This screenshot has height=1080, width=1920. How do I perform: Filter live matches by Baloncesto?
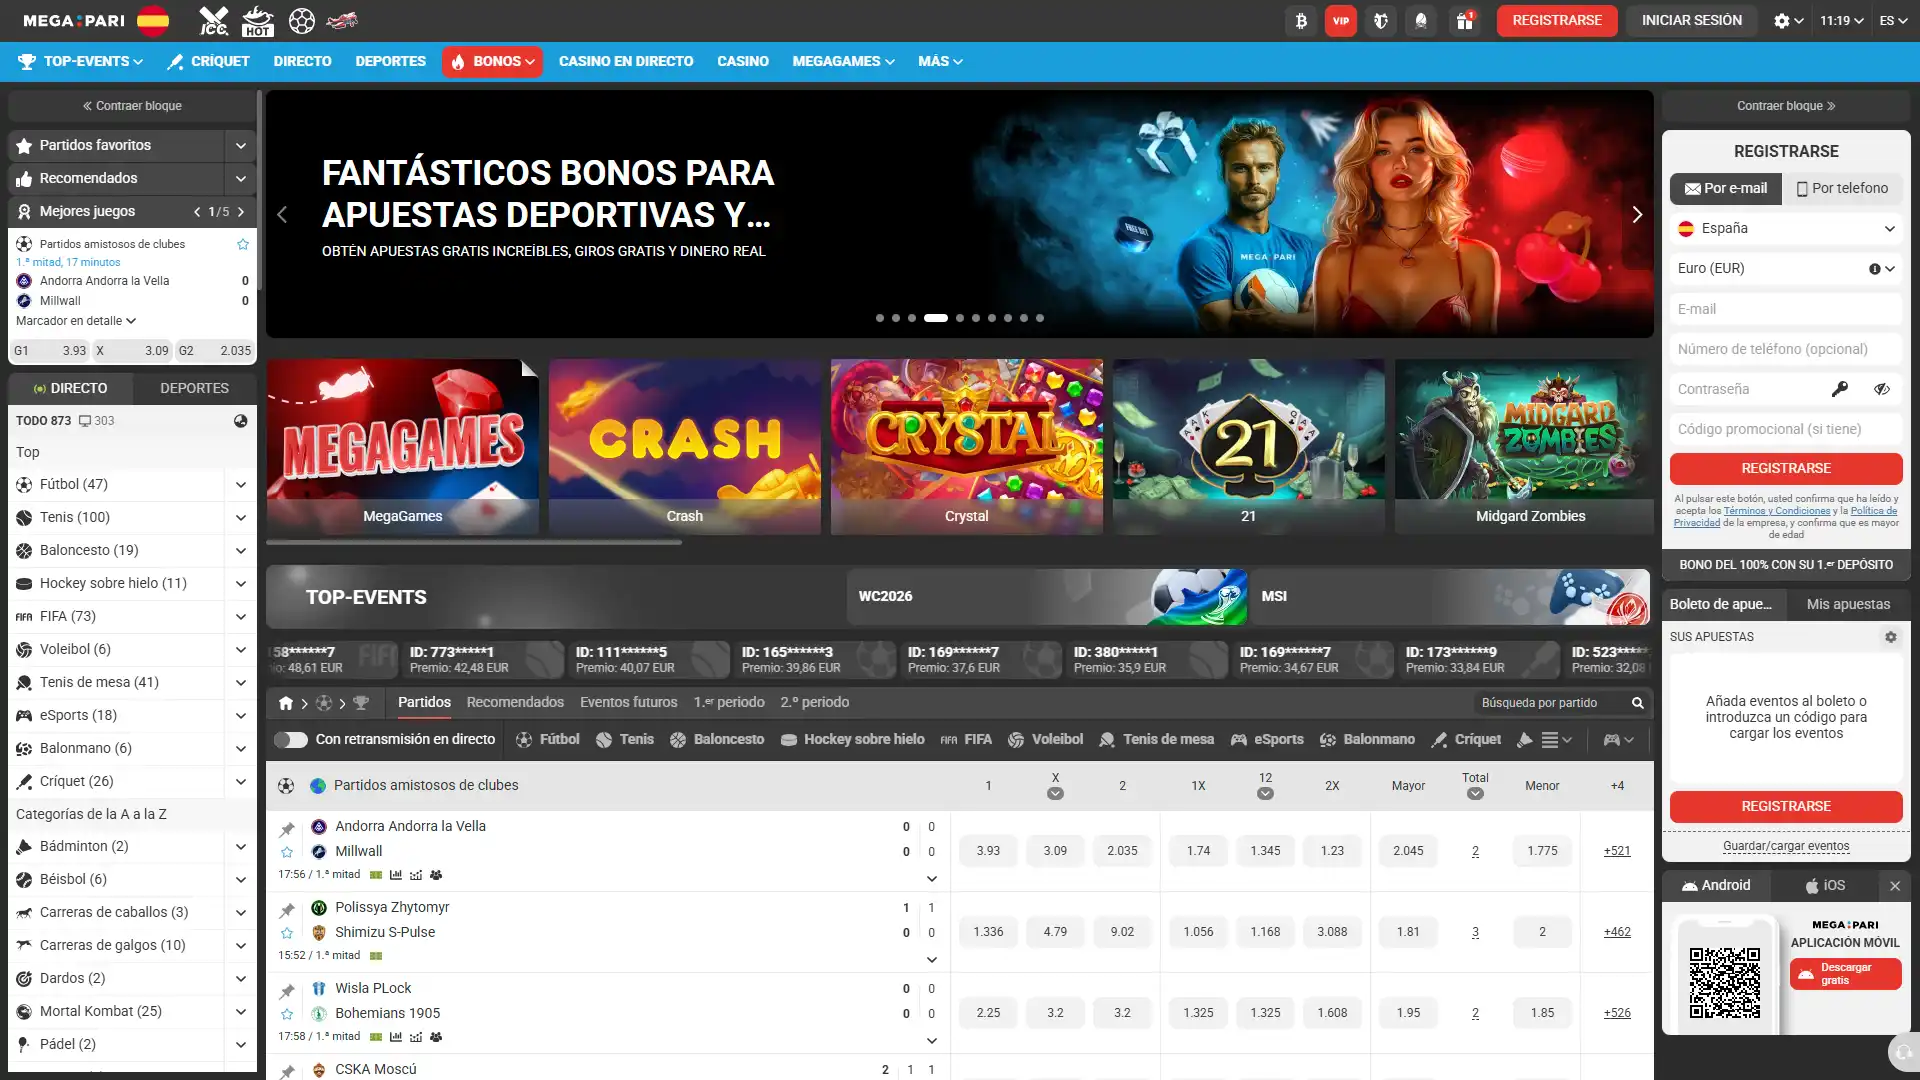(717, 740)
